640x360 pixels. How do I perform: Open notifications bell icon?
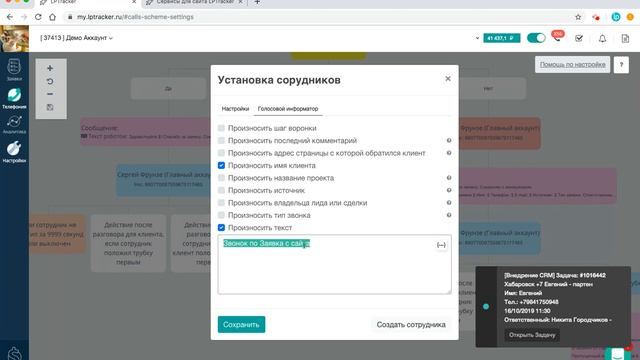pos(602,38)
